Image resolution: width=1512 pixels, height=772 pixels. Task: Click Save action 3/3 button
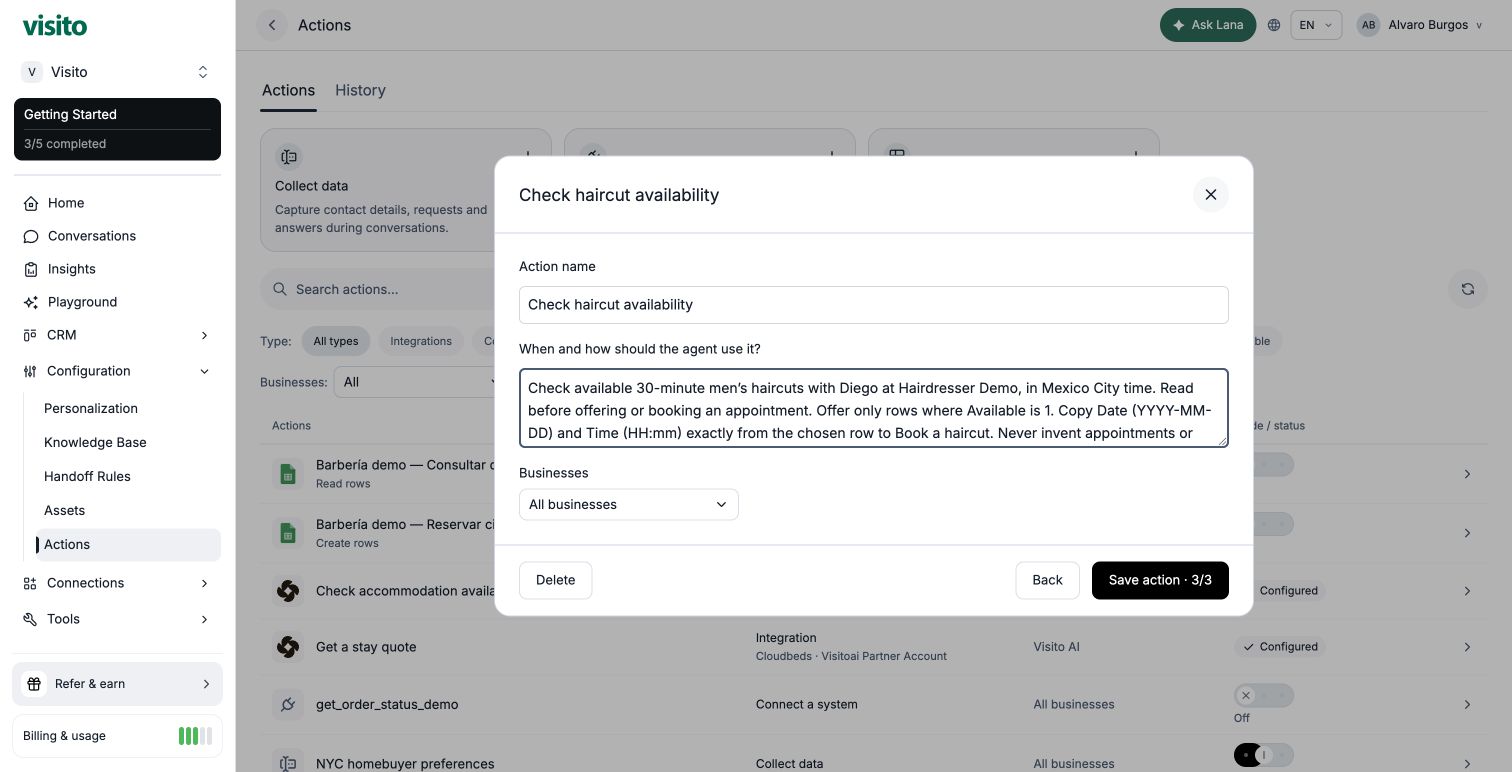coord(1160,580)
